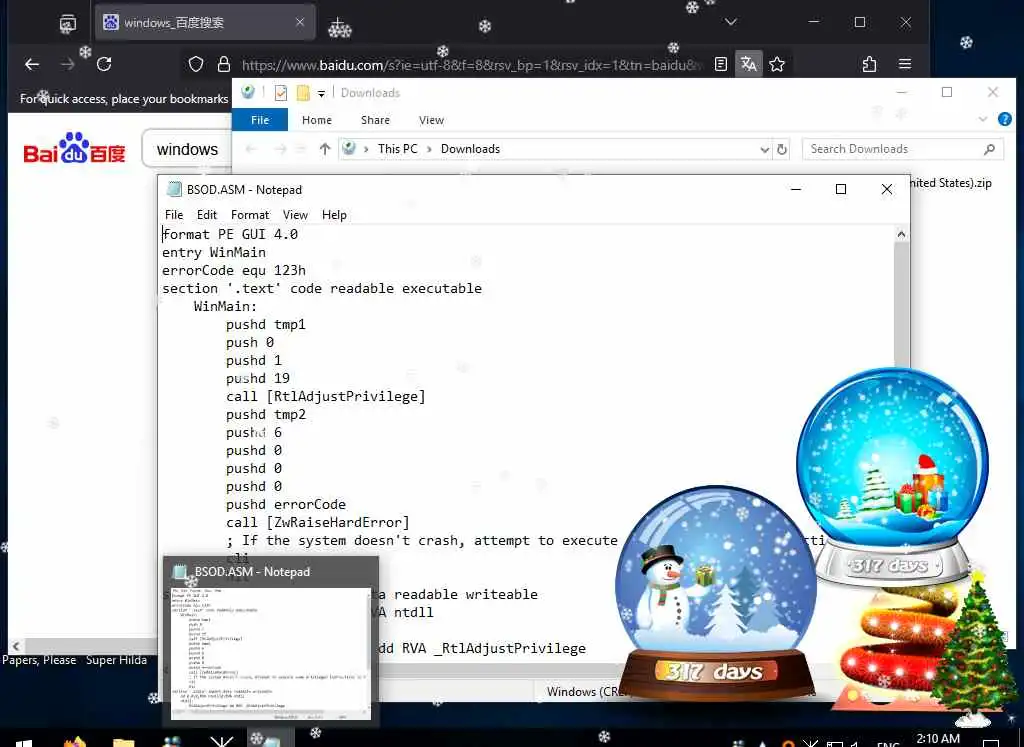Click line 'call [RtlAdjustPrivilege]'

point(326,396)
